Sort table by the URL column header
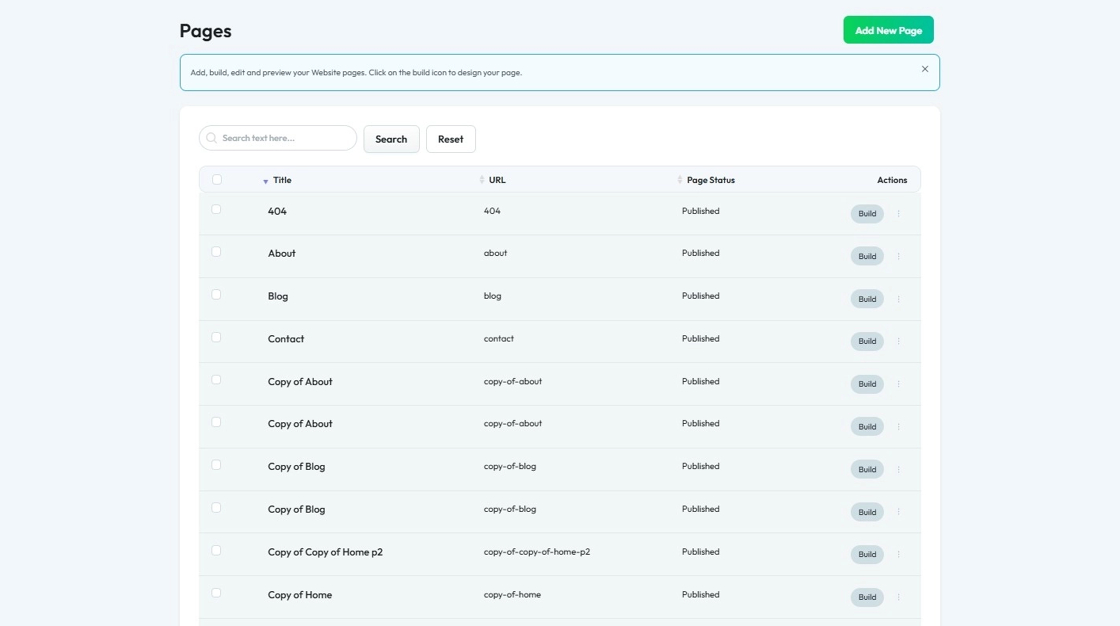The image size is (1120, 626). pos(496,180)
